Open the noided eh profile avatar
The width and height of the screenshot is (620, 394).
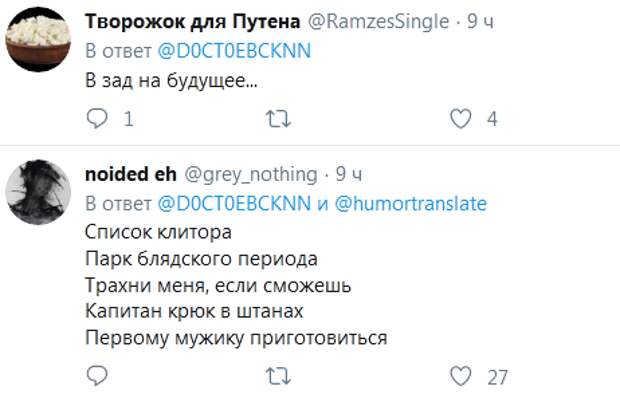(x=38, y=192)
